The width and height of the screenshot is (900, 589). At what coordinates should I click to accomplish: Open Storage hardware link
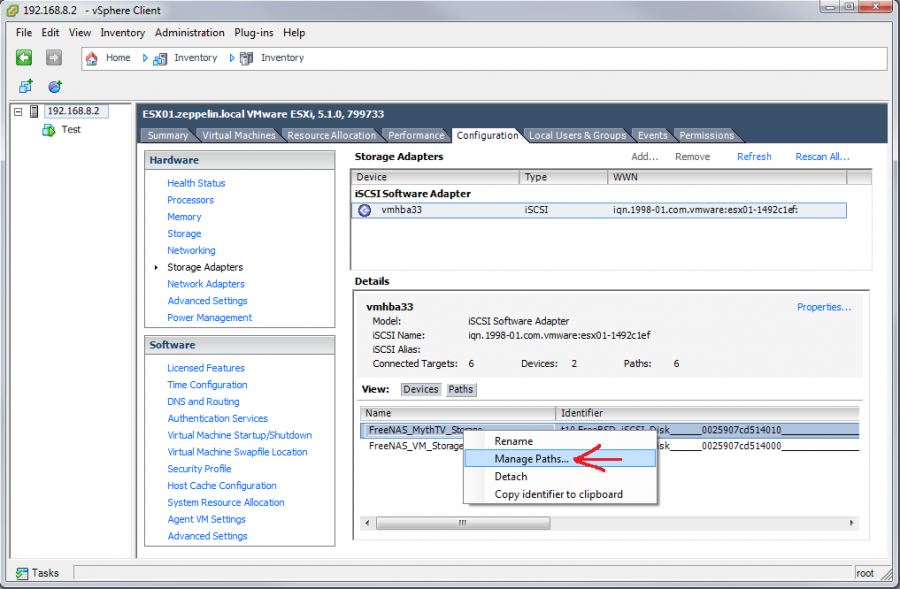(x=184, y=234)
